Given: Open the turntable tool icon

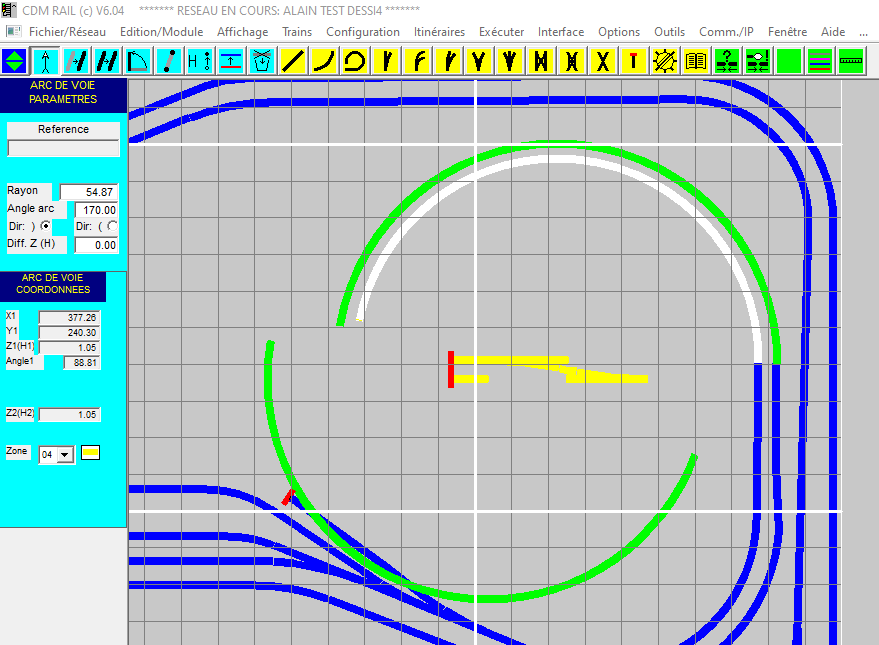Looking at the screenshot, I should (665, 61).
